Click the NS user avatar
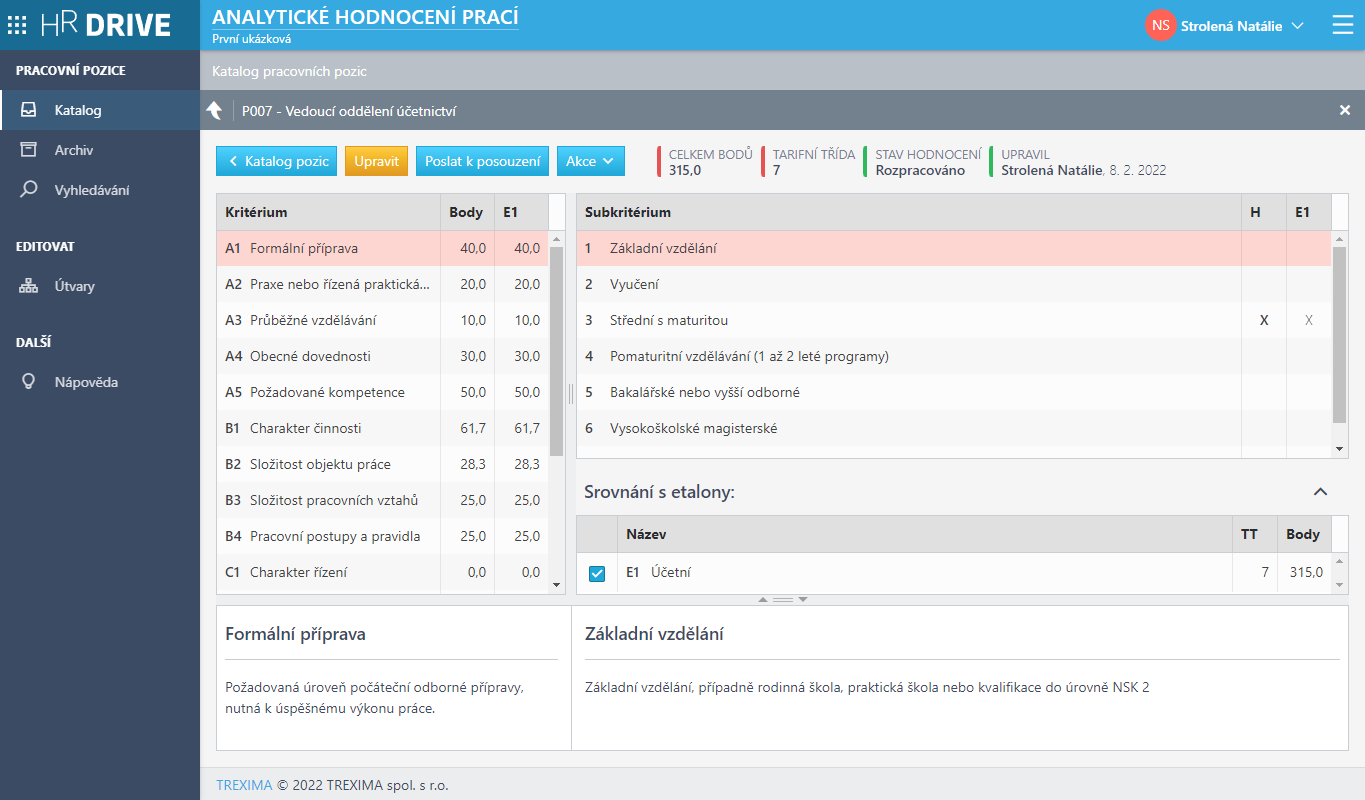The width and height of the screenshot is (1365, 800). coord(1160,26)
